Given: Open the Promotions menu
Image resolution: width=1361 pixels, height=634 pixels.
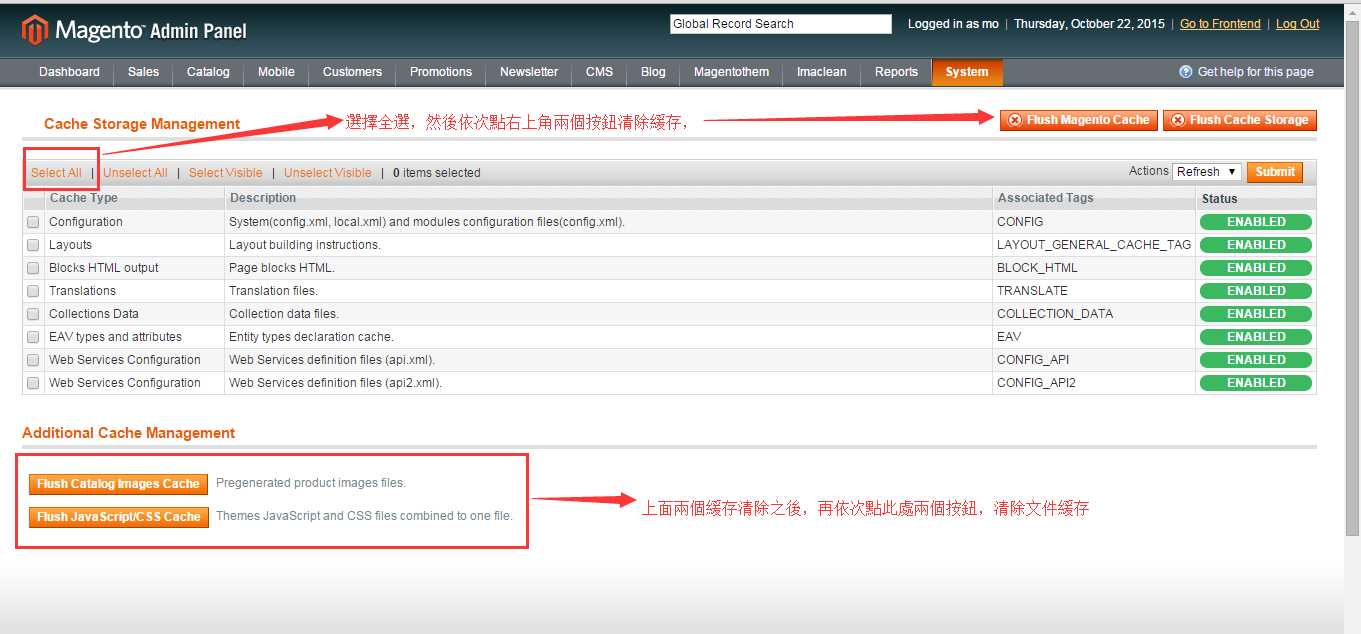Looking at the screenshot, I should point(441,72).
